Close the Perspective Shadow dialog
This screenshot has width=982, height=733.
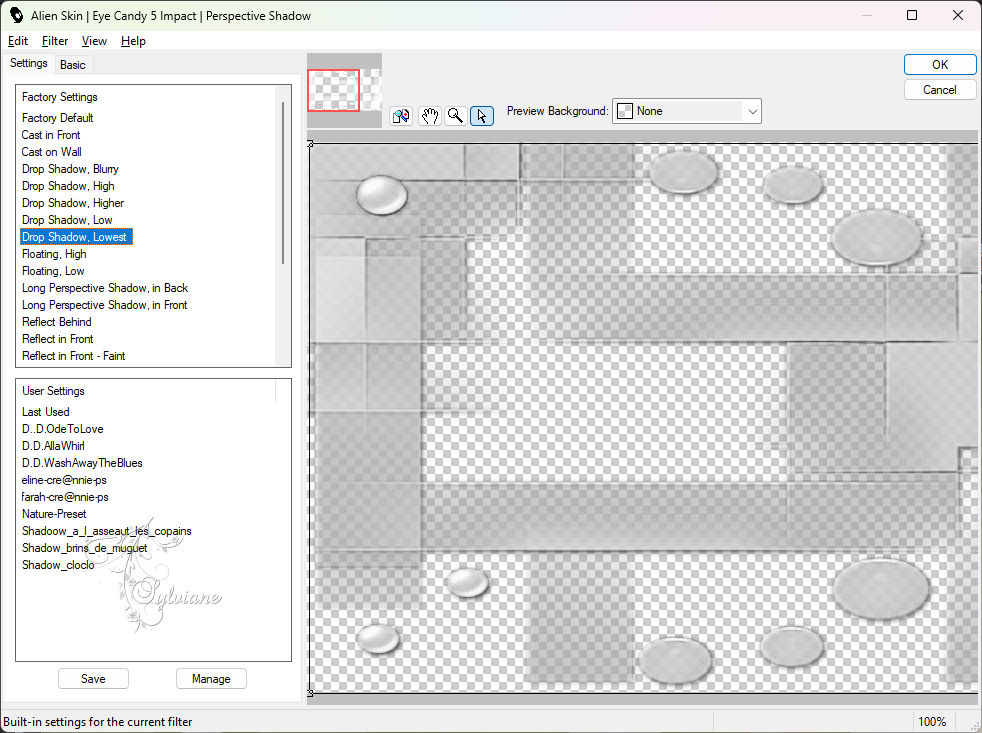(958, 15)
